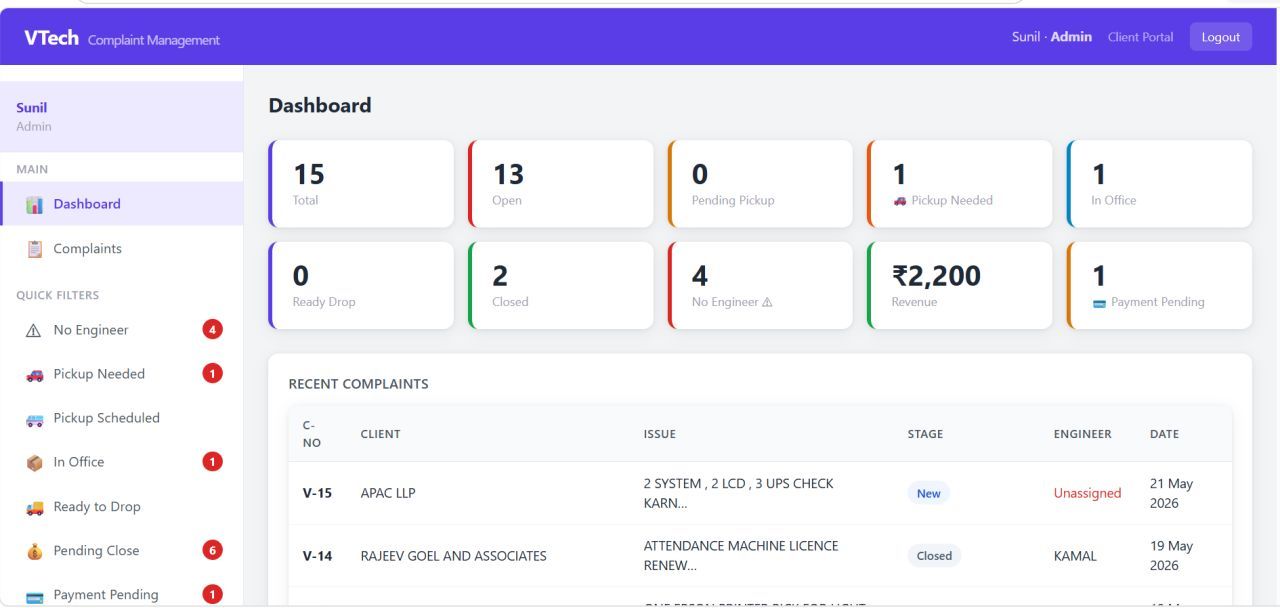This screenshot has height=608, width=1280.
Task: Open the No Engineer 4 stat card
Action: click(x=760, y=285)
